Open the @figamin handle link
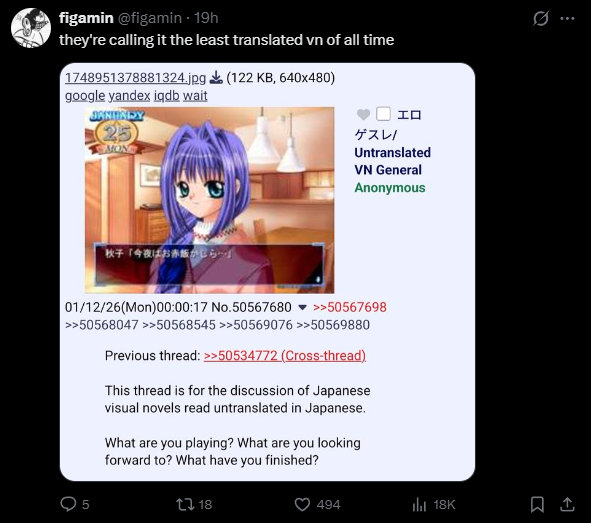 pyautogui.click(x=150, y=18)
